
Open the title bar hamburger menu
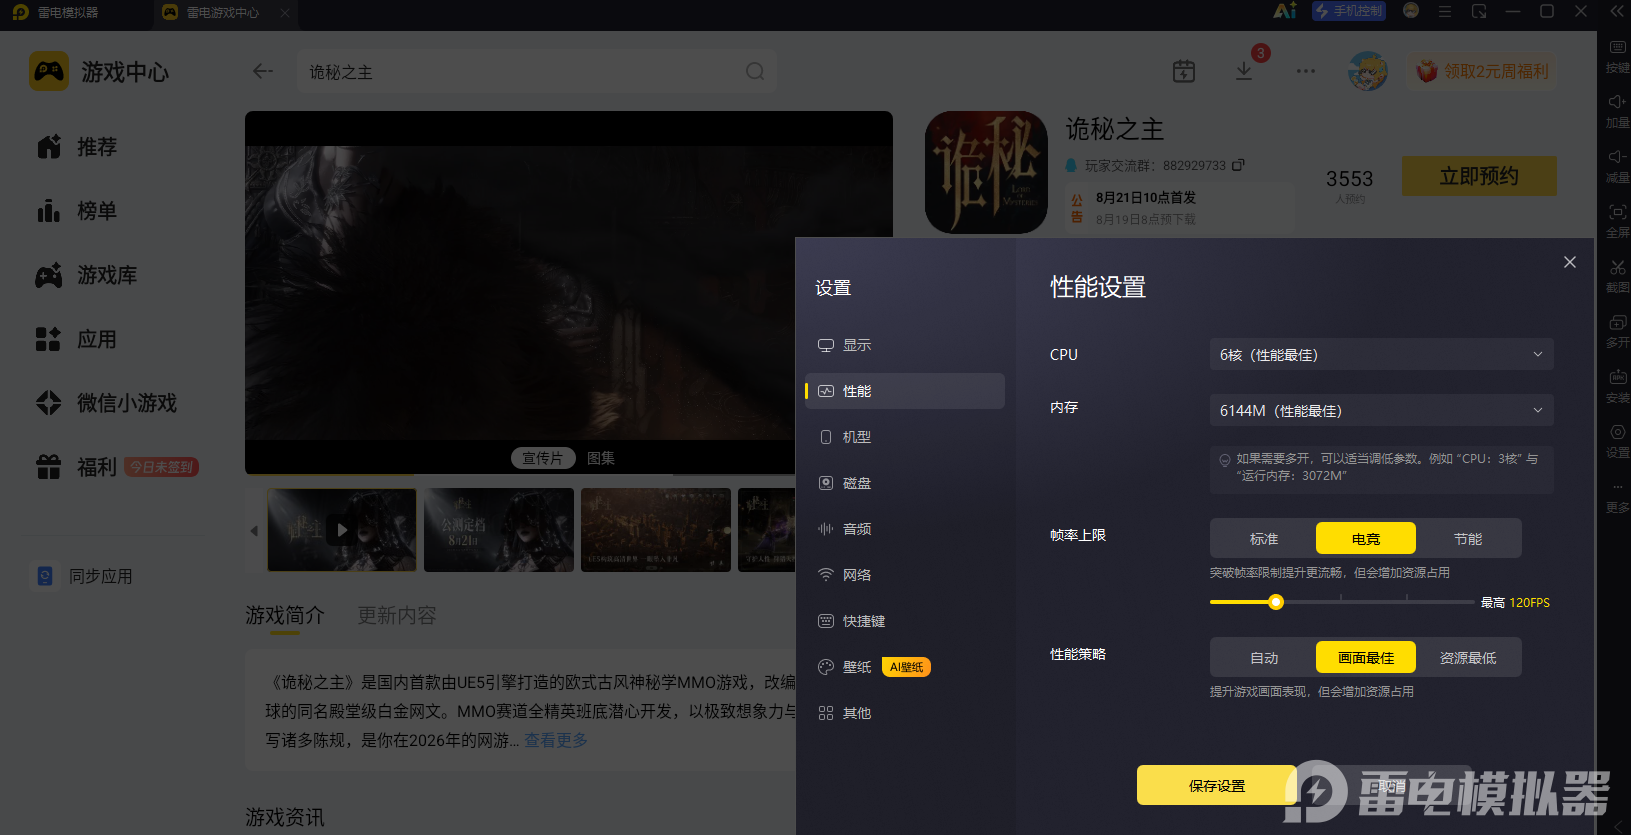[x=1445, y=11]
